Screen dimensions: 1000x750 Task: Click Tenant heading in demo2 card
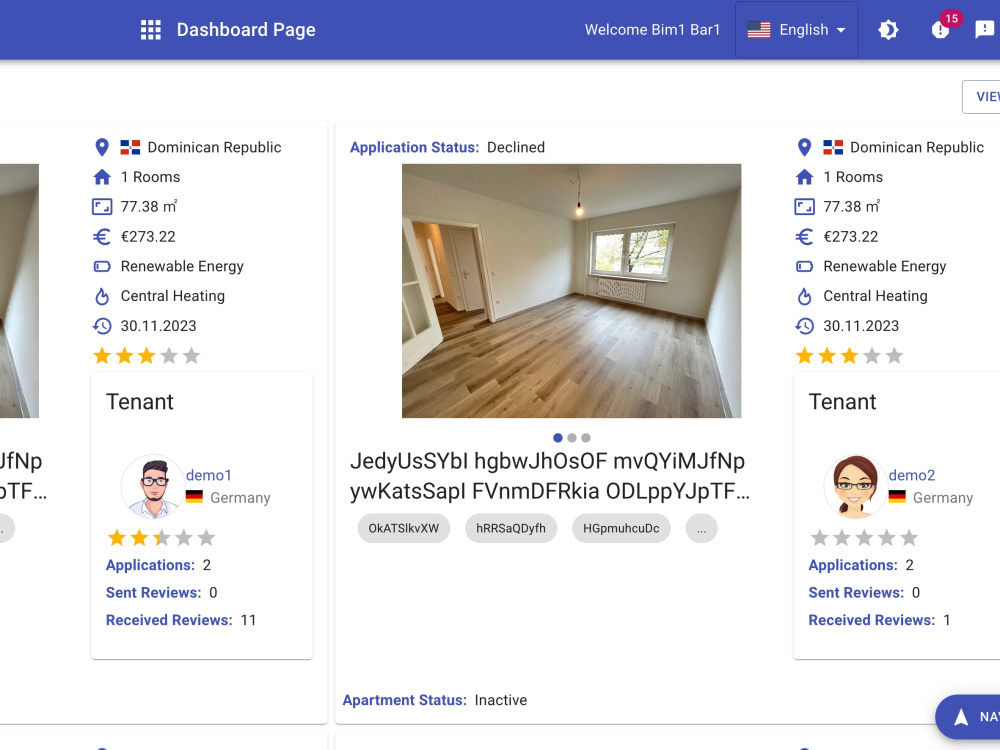842,402
